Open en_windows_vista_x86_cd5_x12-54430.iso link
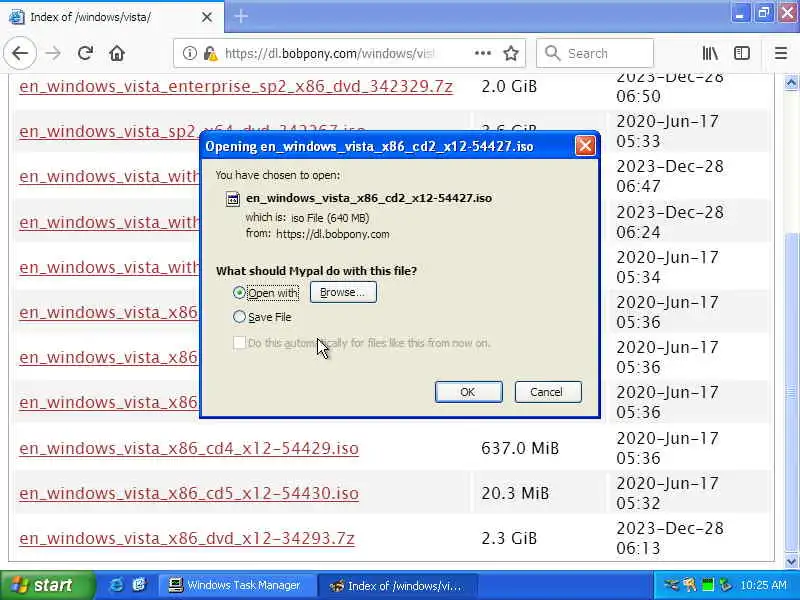Image resolution: width=800 pixels, height=600 pixels. 189,493
